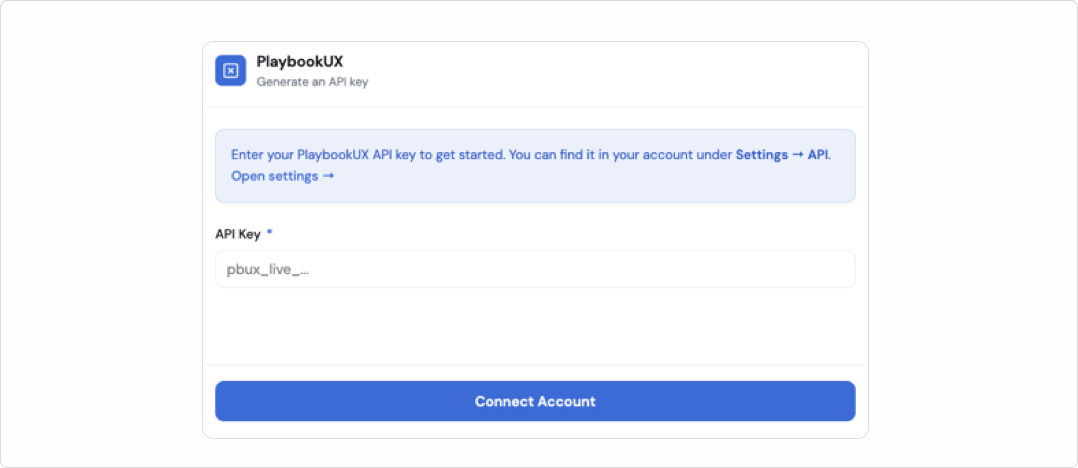Click the 'API Key' field label

tap(238, 234)
